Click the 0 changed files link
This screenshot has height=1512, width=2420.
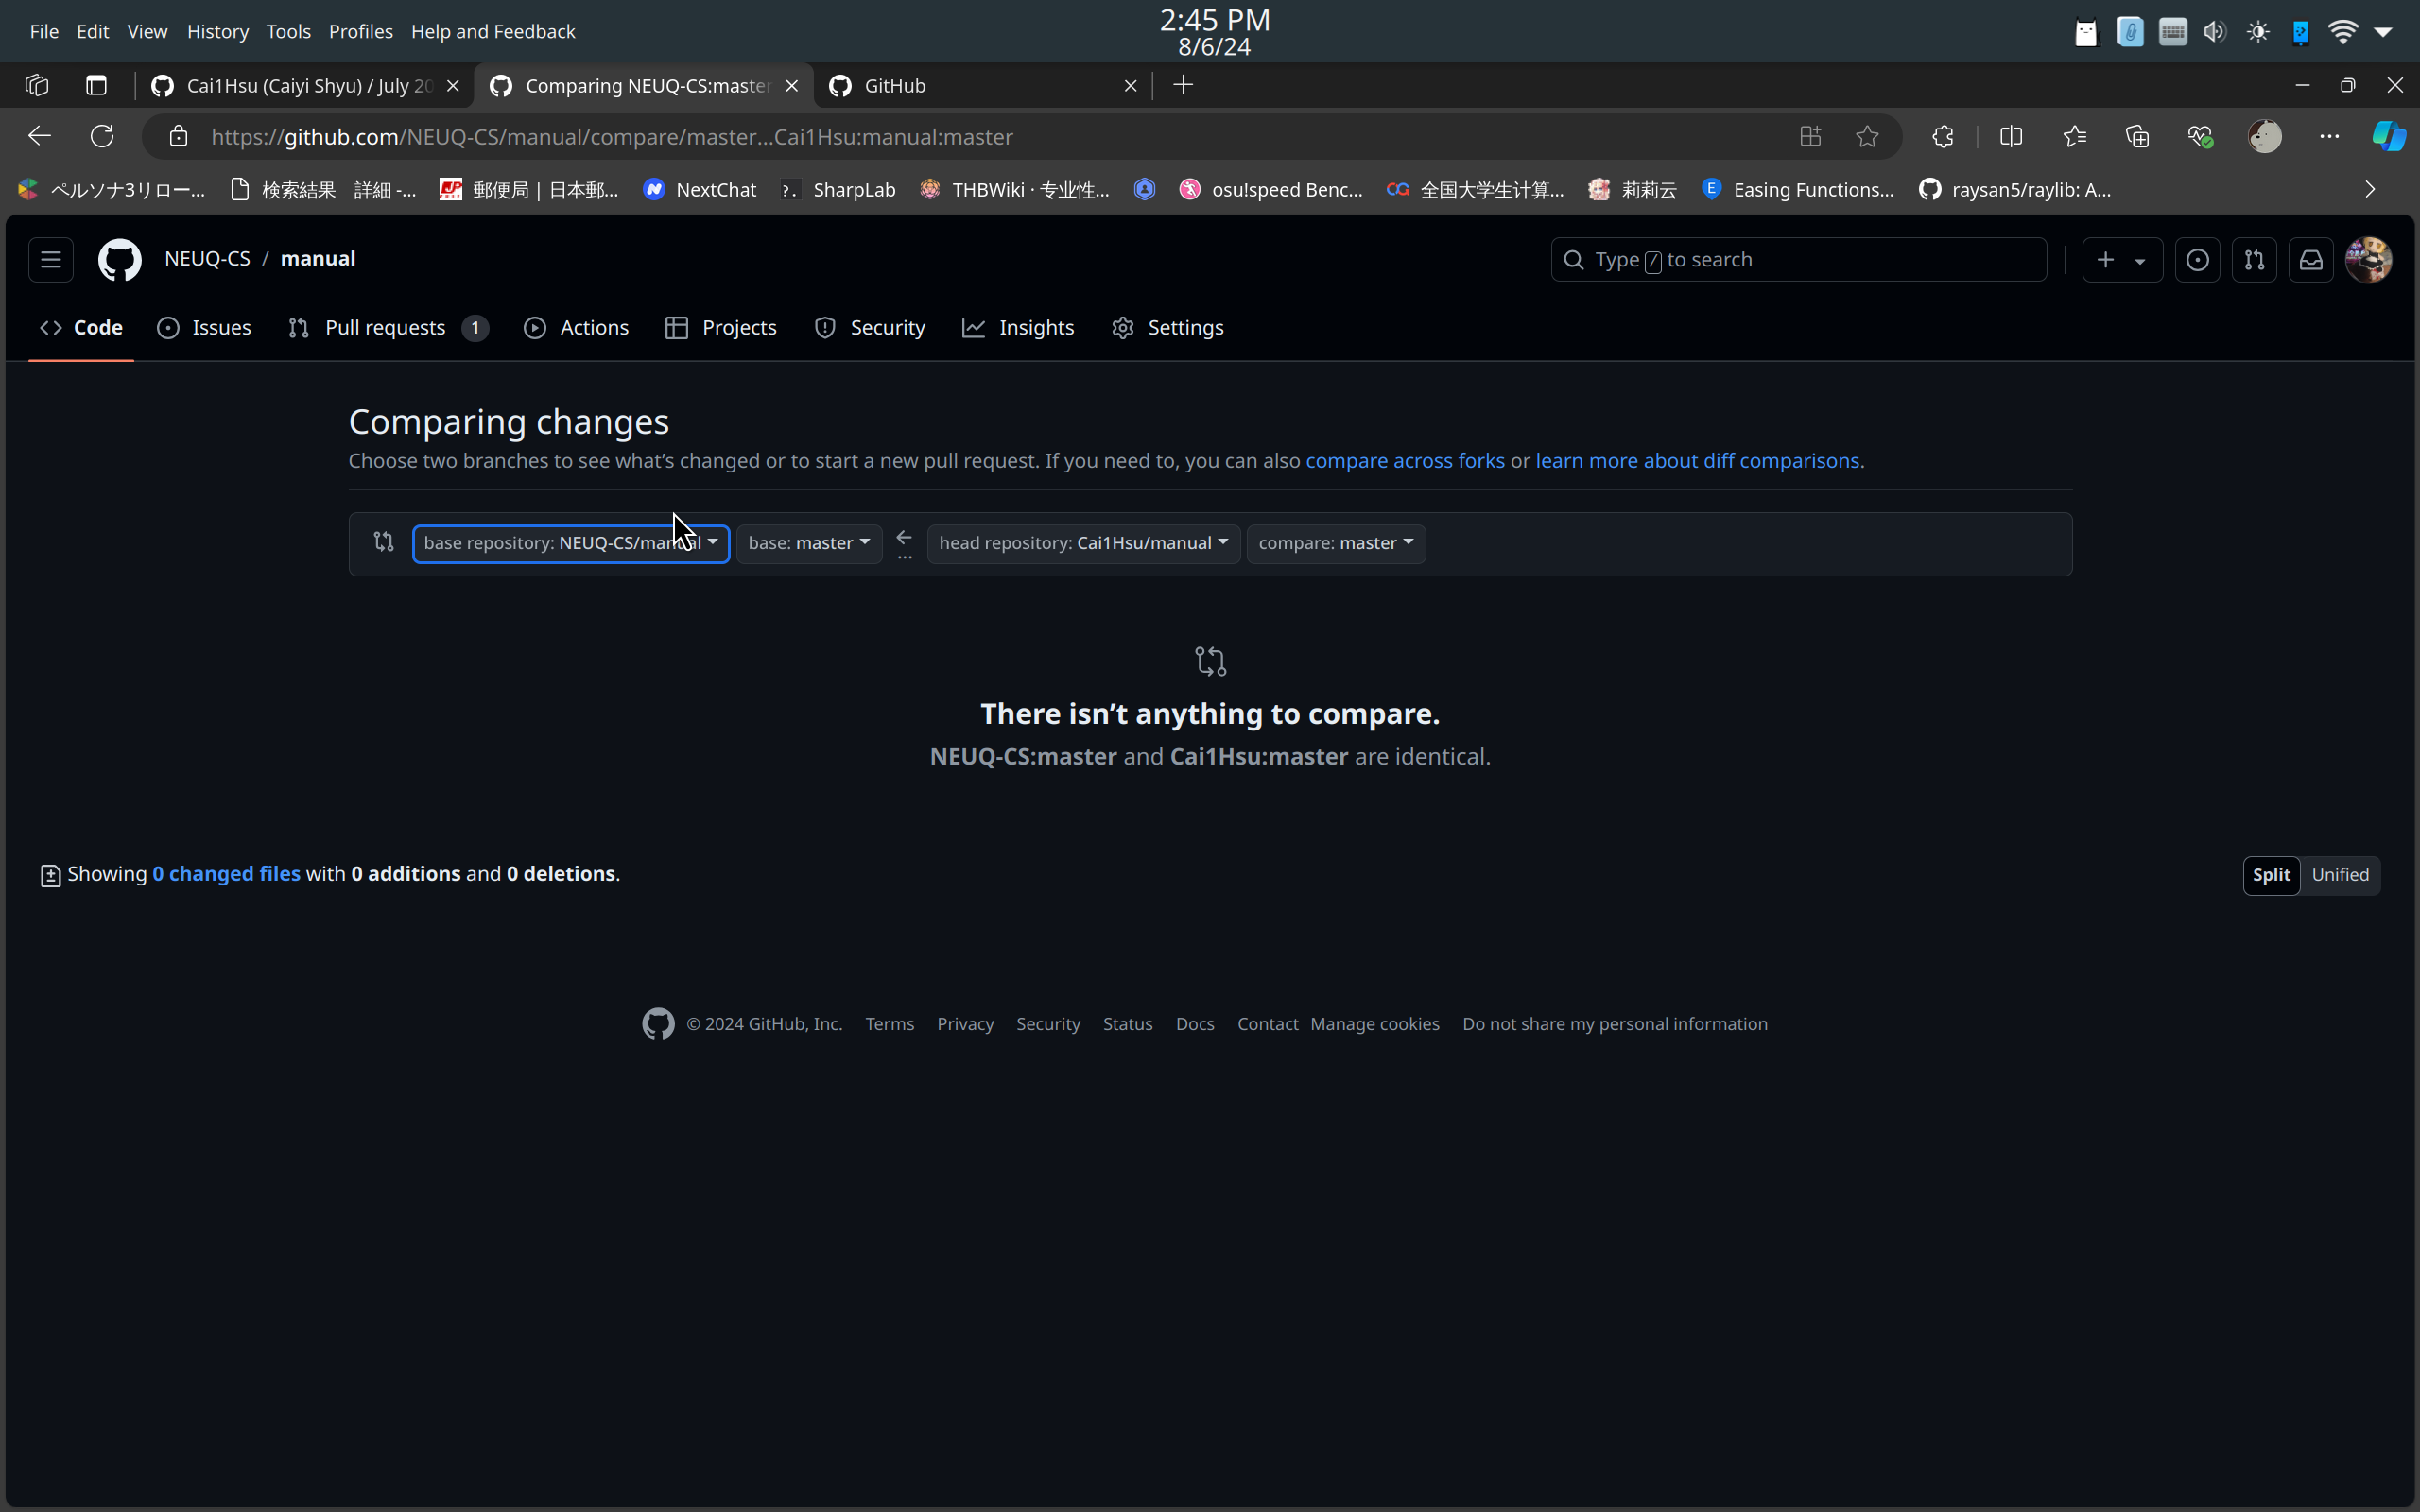[227, 873]
